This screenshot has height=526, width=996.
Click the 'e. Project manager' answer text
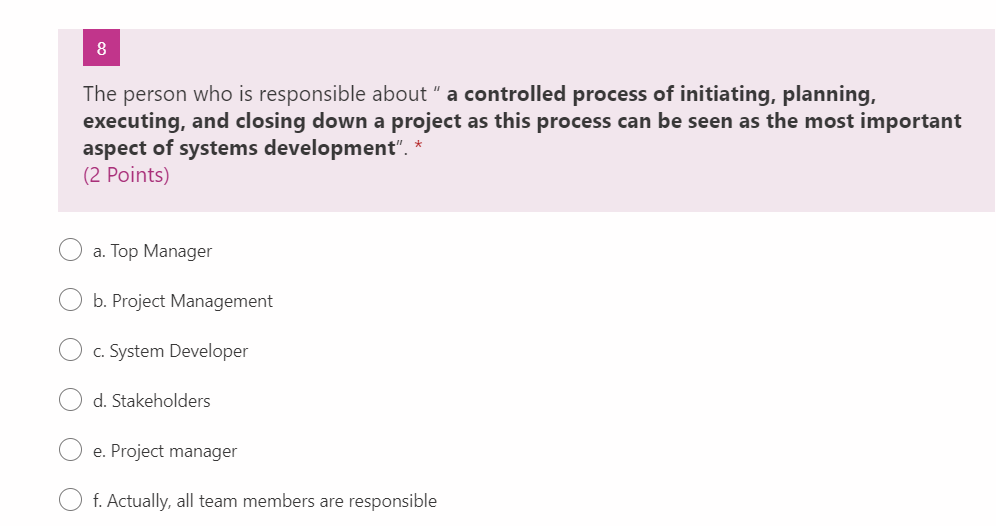[x=165, y=451]
